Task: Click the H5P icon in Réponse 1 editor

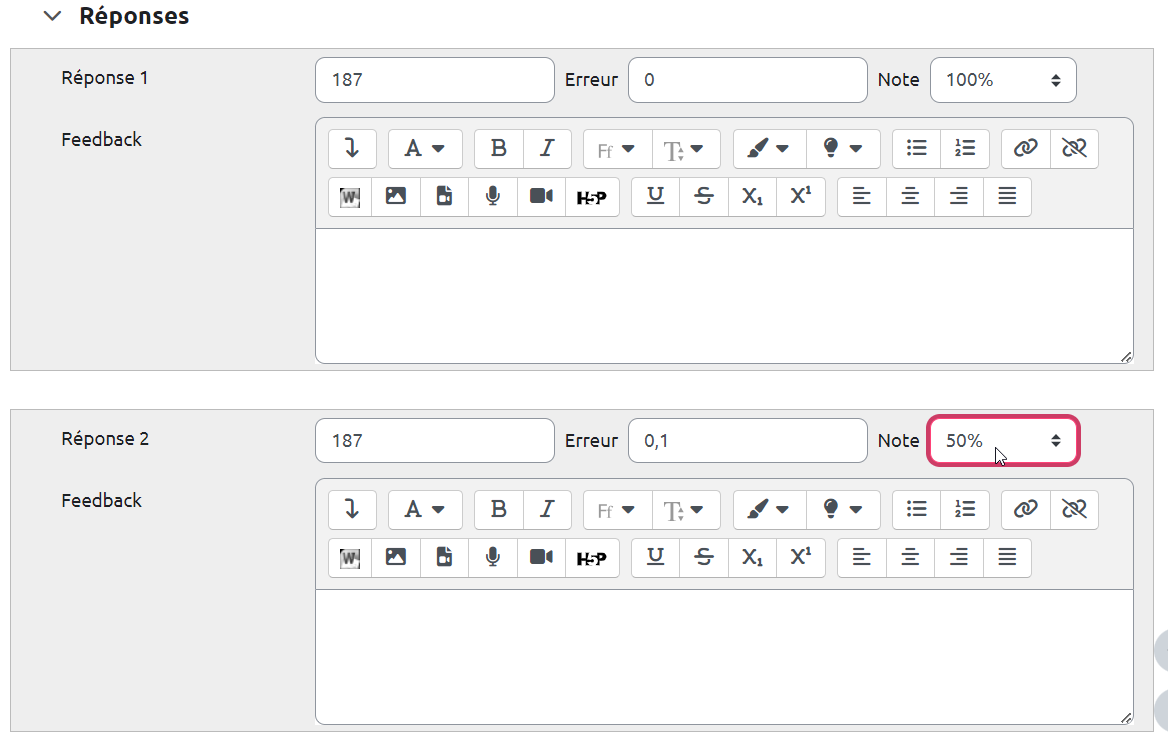Action: click(x=592, y=197)
